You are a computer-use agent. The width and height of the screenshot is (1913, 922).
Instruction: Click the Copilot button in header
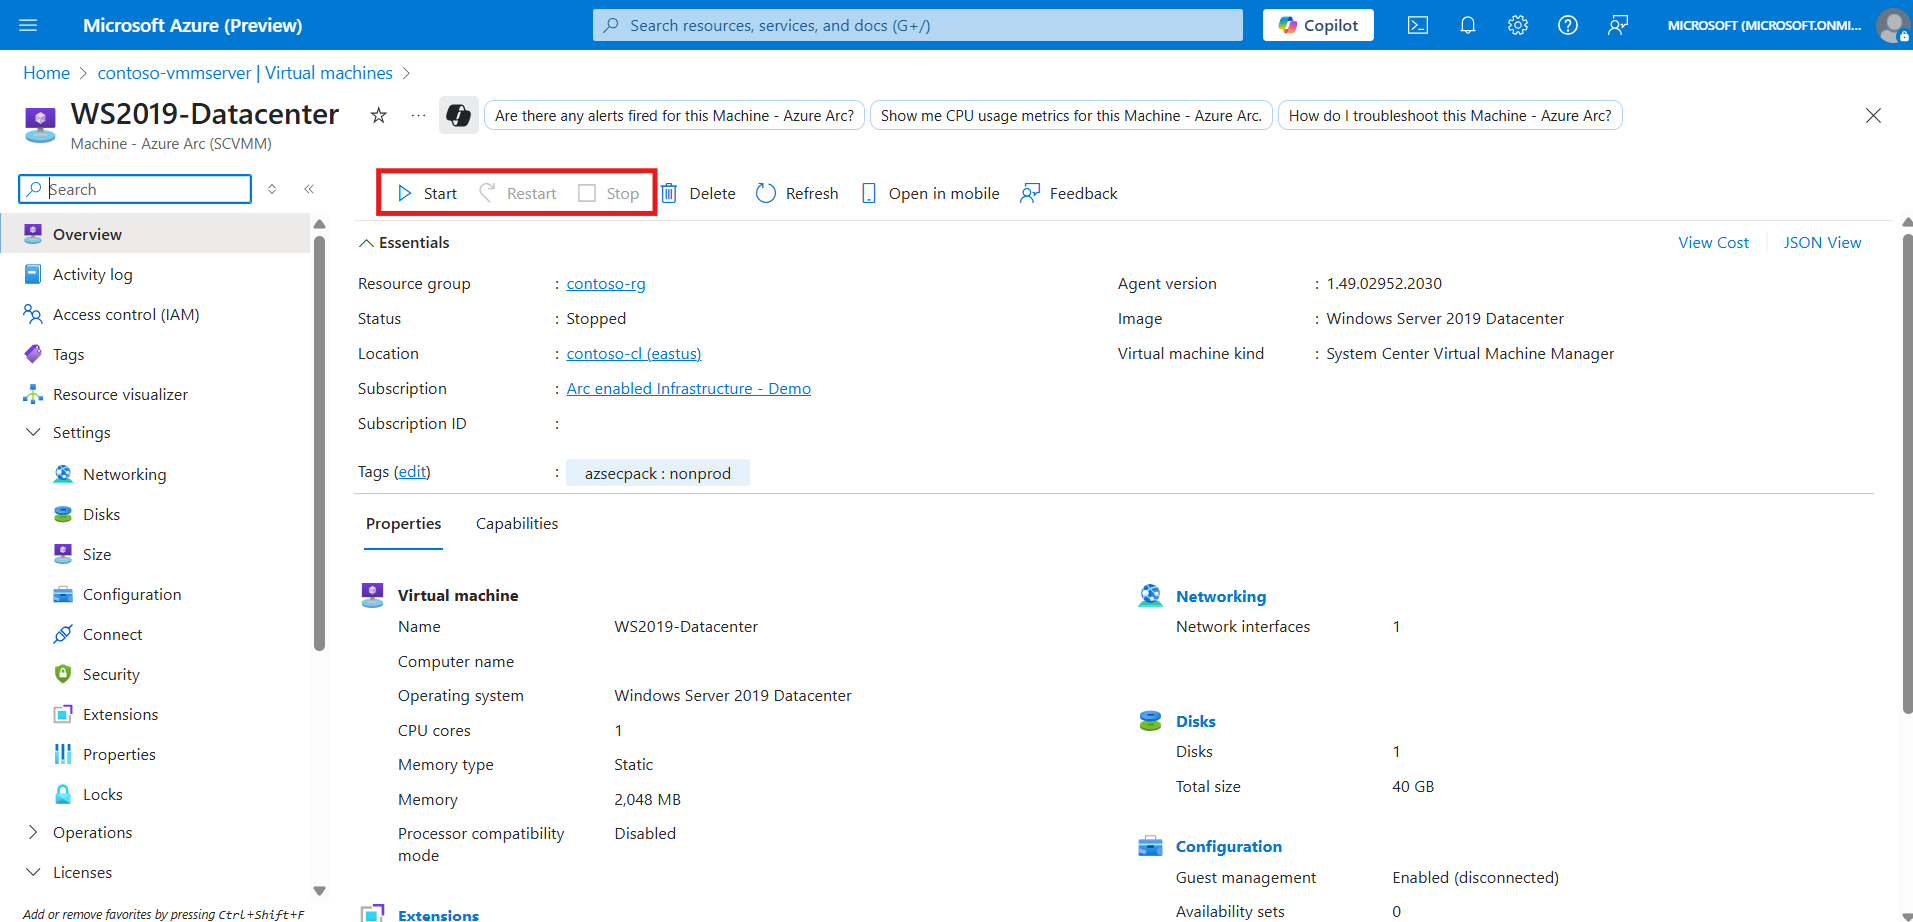click(1318, 25)
